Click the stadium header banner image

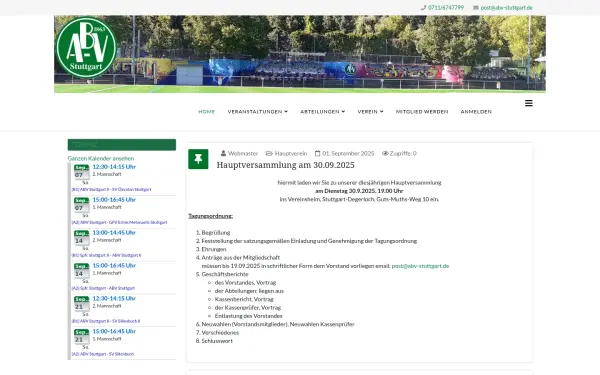point(300,54)
